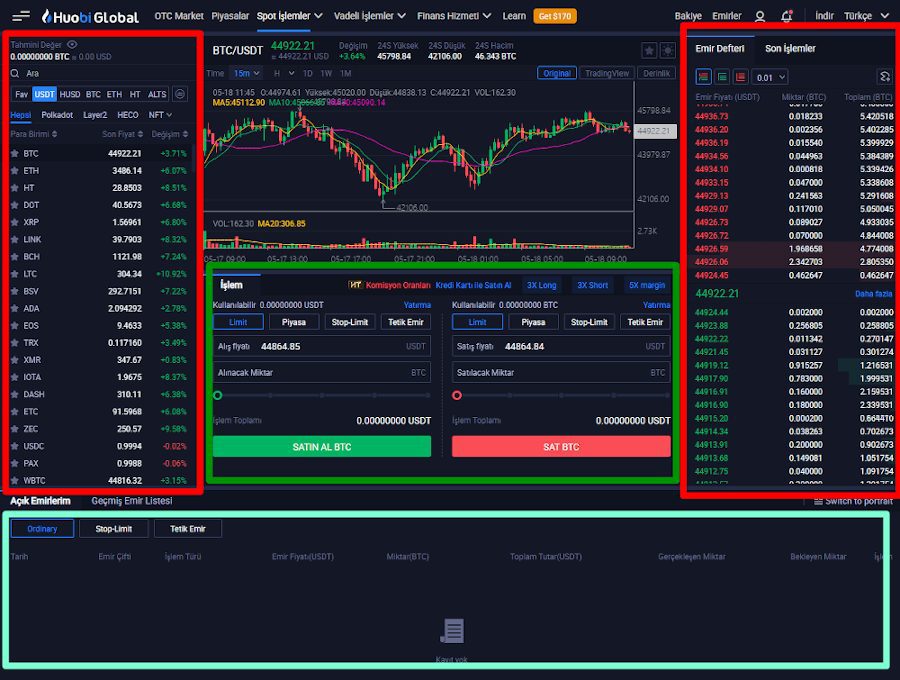Viewport: 900px width, 680px height.
Task: Click the Alınacak Miktar input field
Action: [x=321, y=372]
